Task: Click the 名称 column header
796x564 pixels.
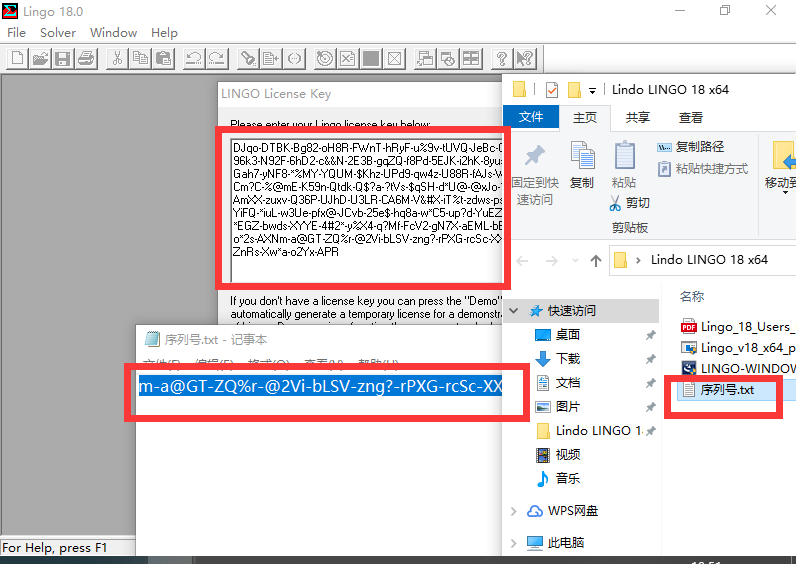Action: [x=691, y=296]
